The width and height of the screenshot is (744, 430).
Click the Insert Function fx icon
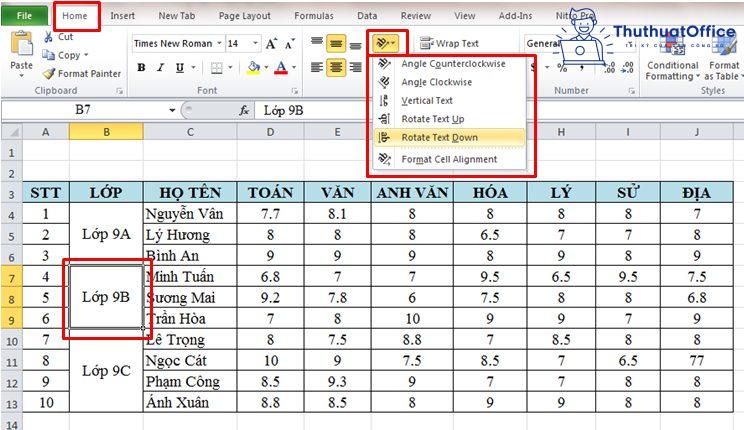(x=244, y=111)
